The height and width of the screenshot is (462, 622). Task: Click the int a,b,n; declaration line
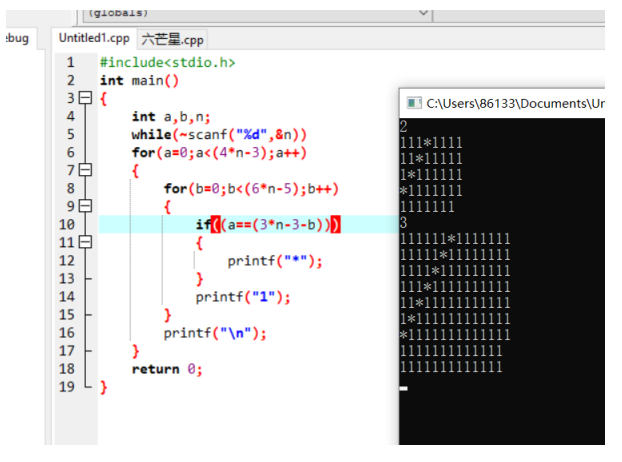click(171, 117)
